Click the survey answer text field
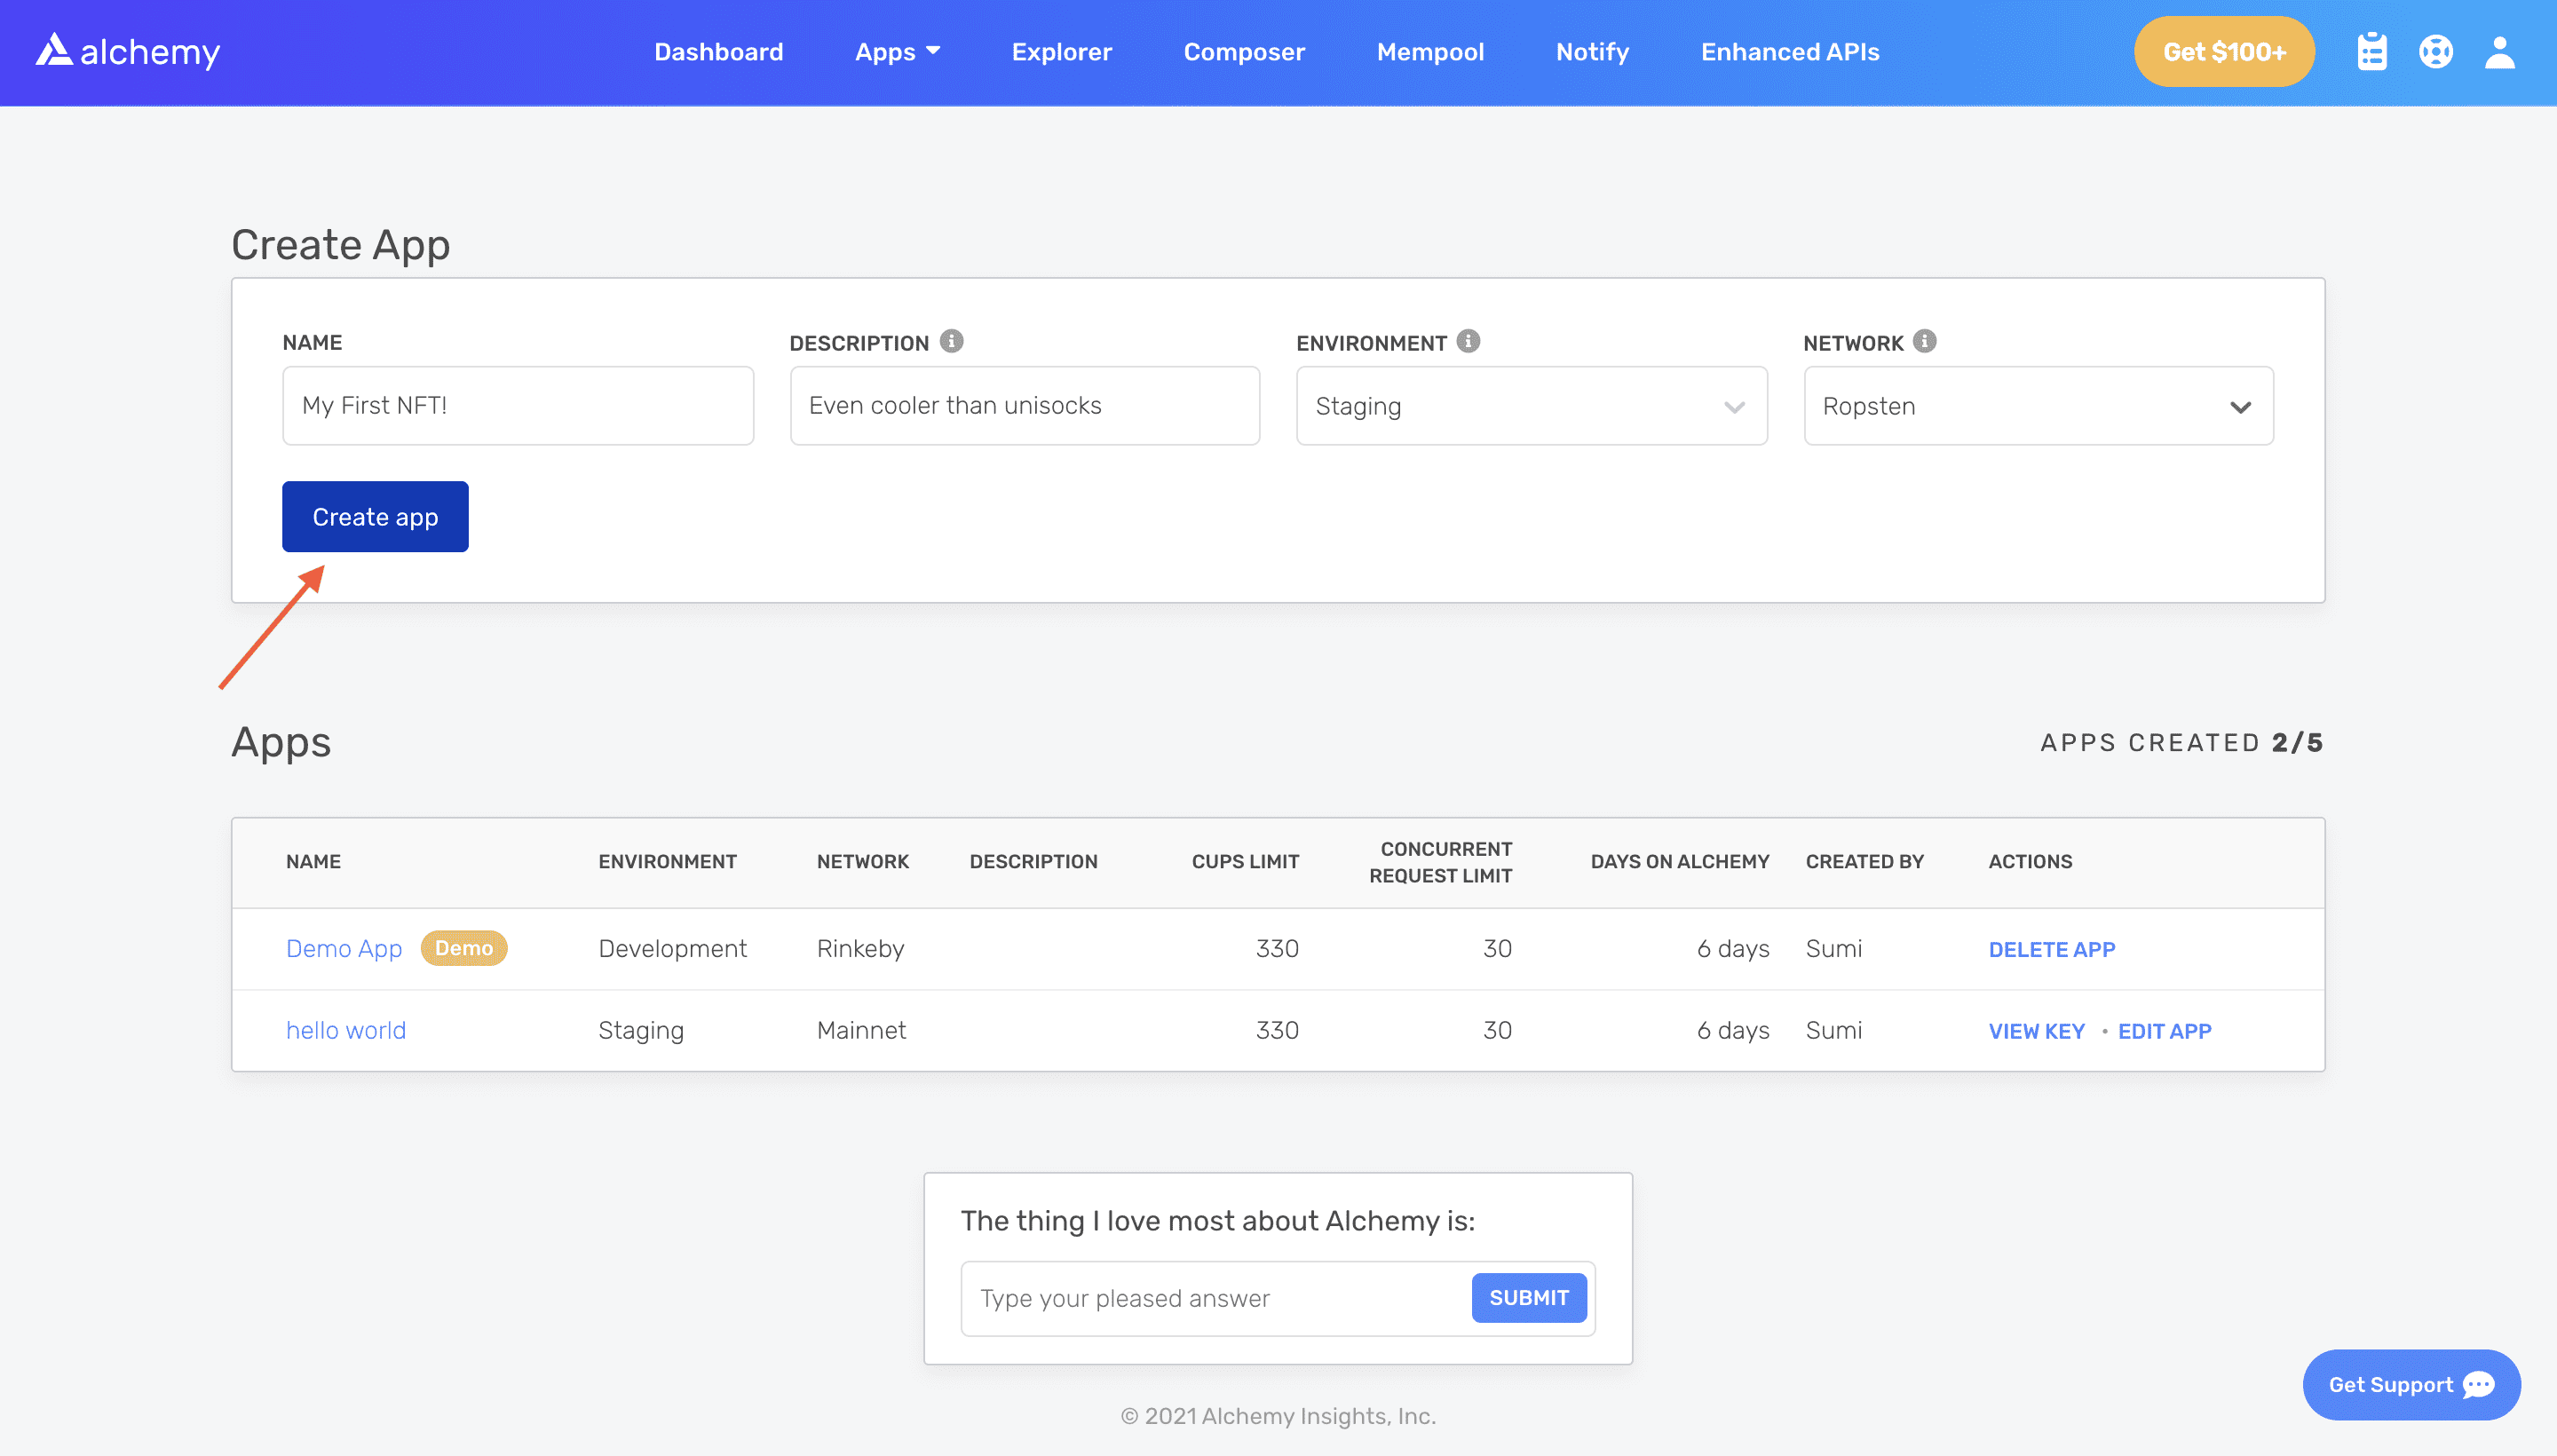 click(1200, 1297)
